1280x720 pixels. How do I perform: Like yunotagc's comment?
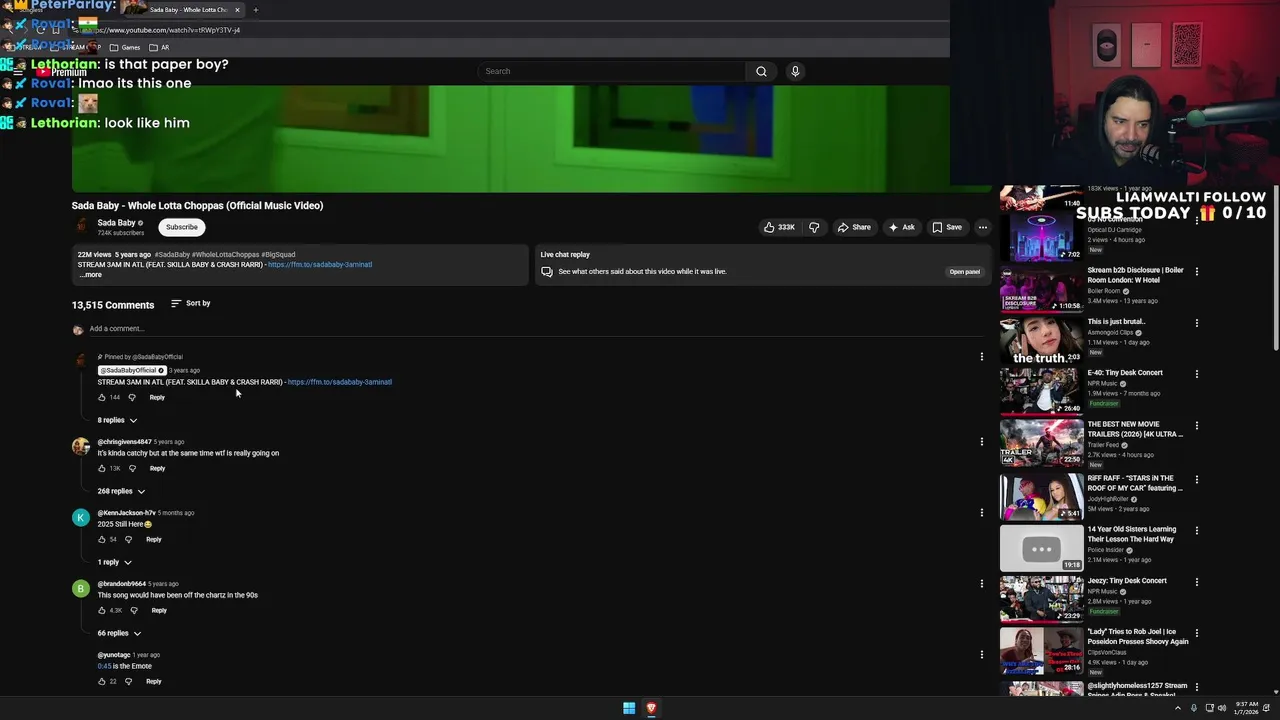[x=102, y=681]
